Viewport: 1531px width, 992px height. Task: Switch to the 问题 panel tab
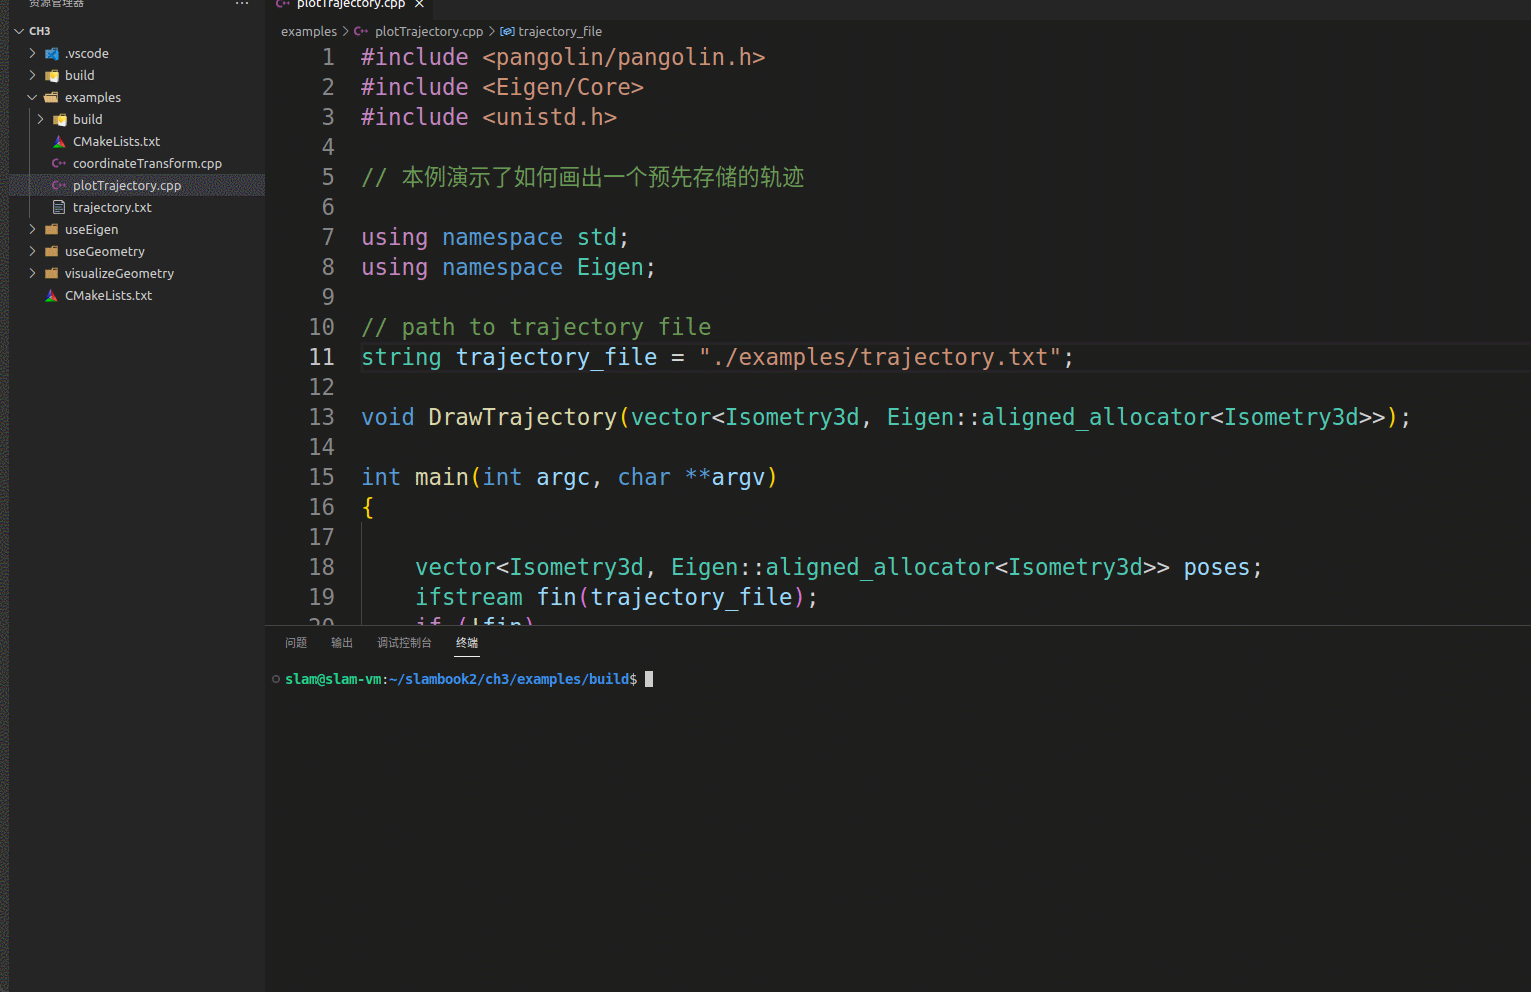coord(296,643)
